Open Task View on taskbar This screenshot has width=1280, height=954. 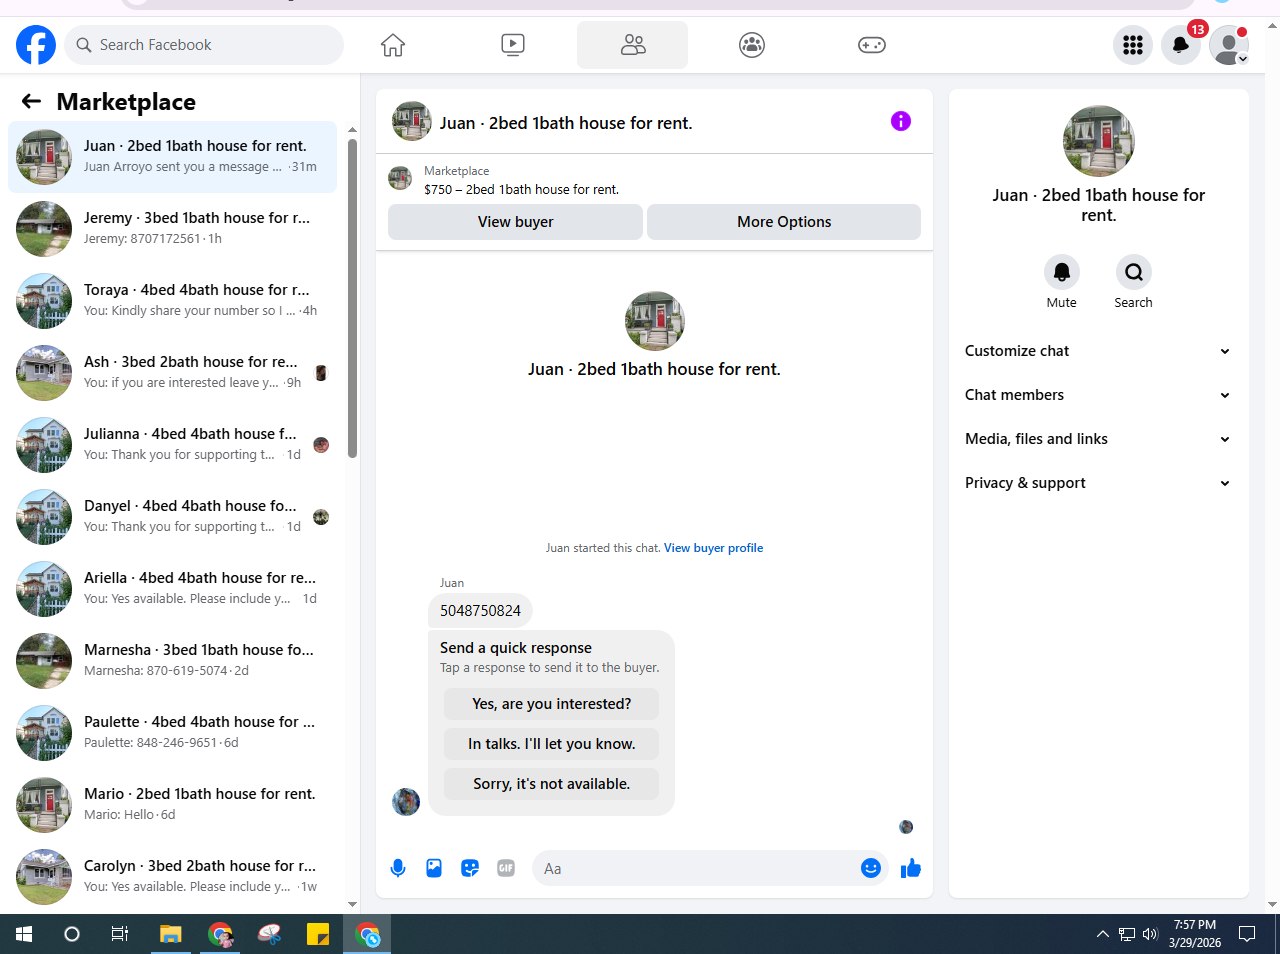point(120,934)
